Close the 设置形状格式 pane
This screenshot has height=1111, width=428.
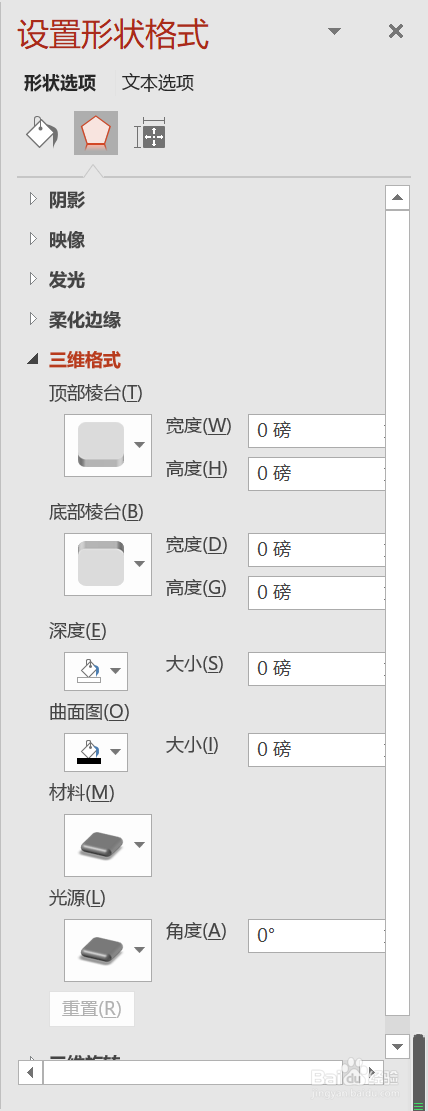coord(396,31)
